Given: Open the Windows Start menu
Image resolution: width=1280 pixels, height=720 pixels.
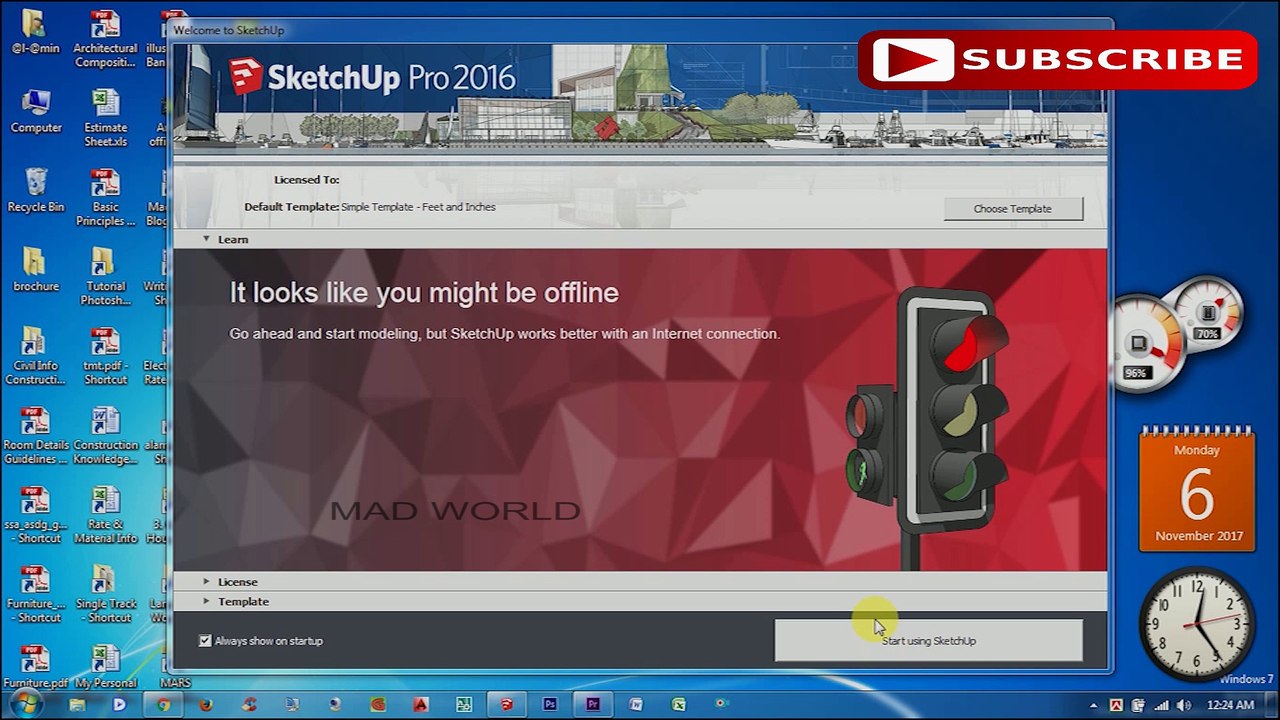Looking at the screenshot, I should pos(24,704).
